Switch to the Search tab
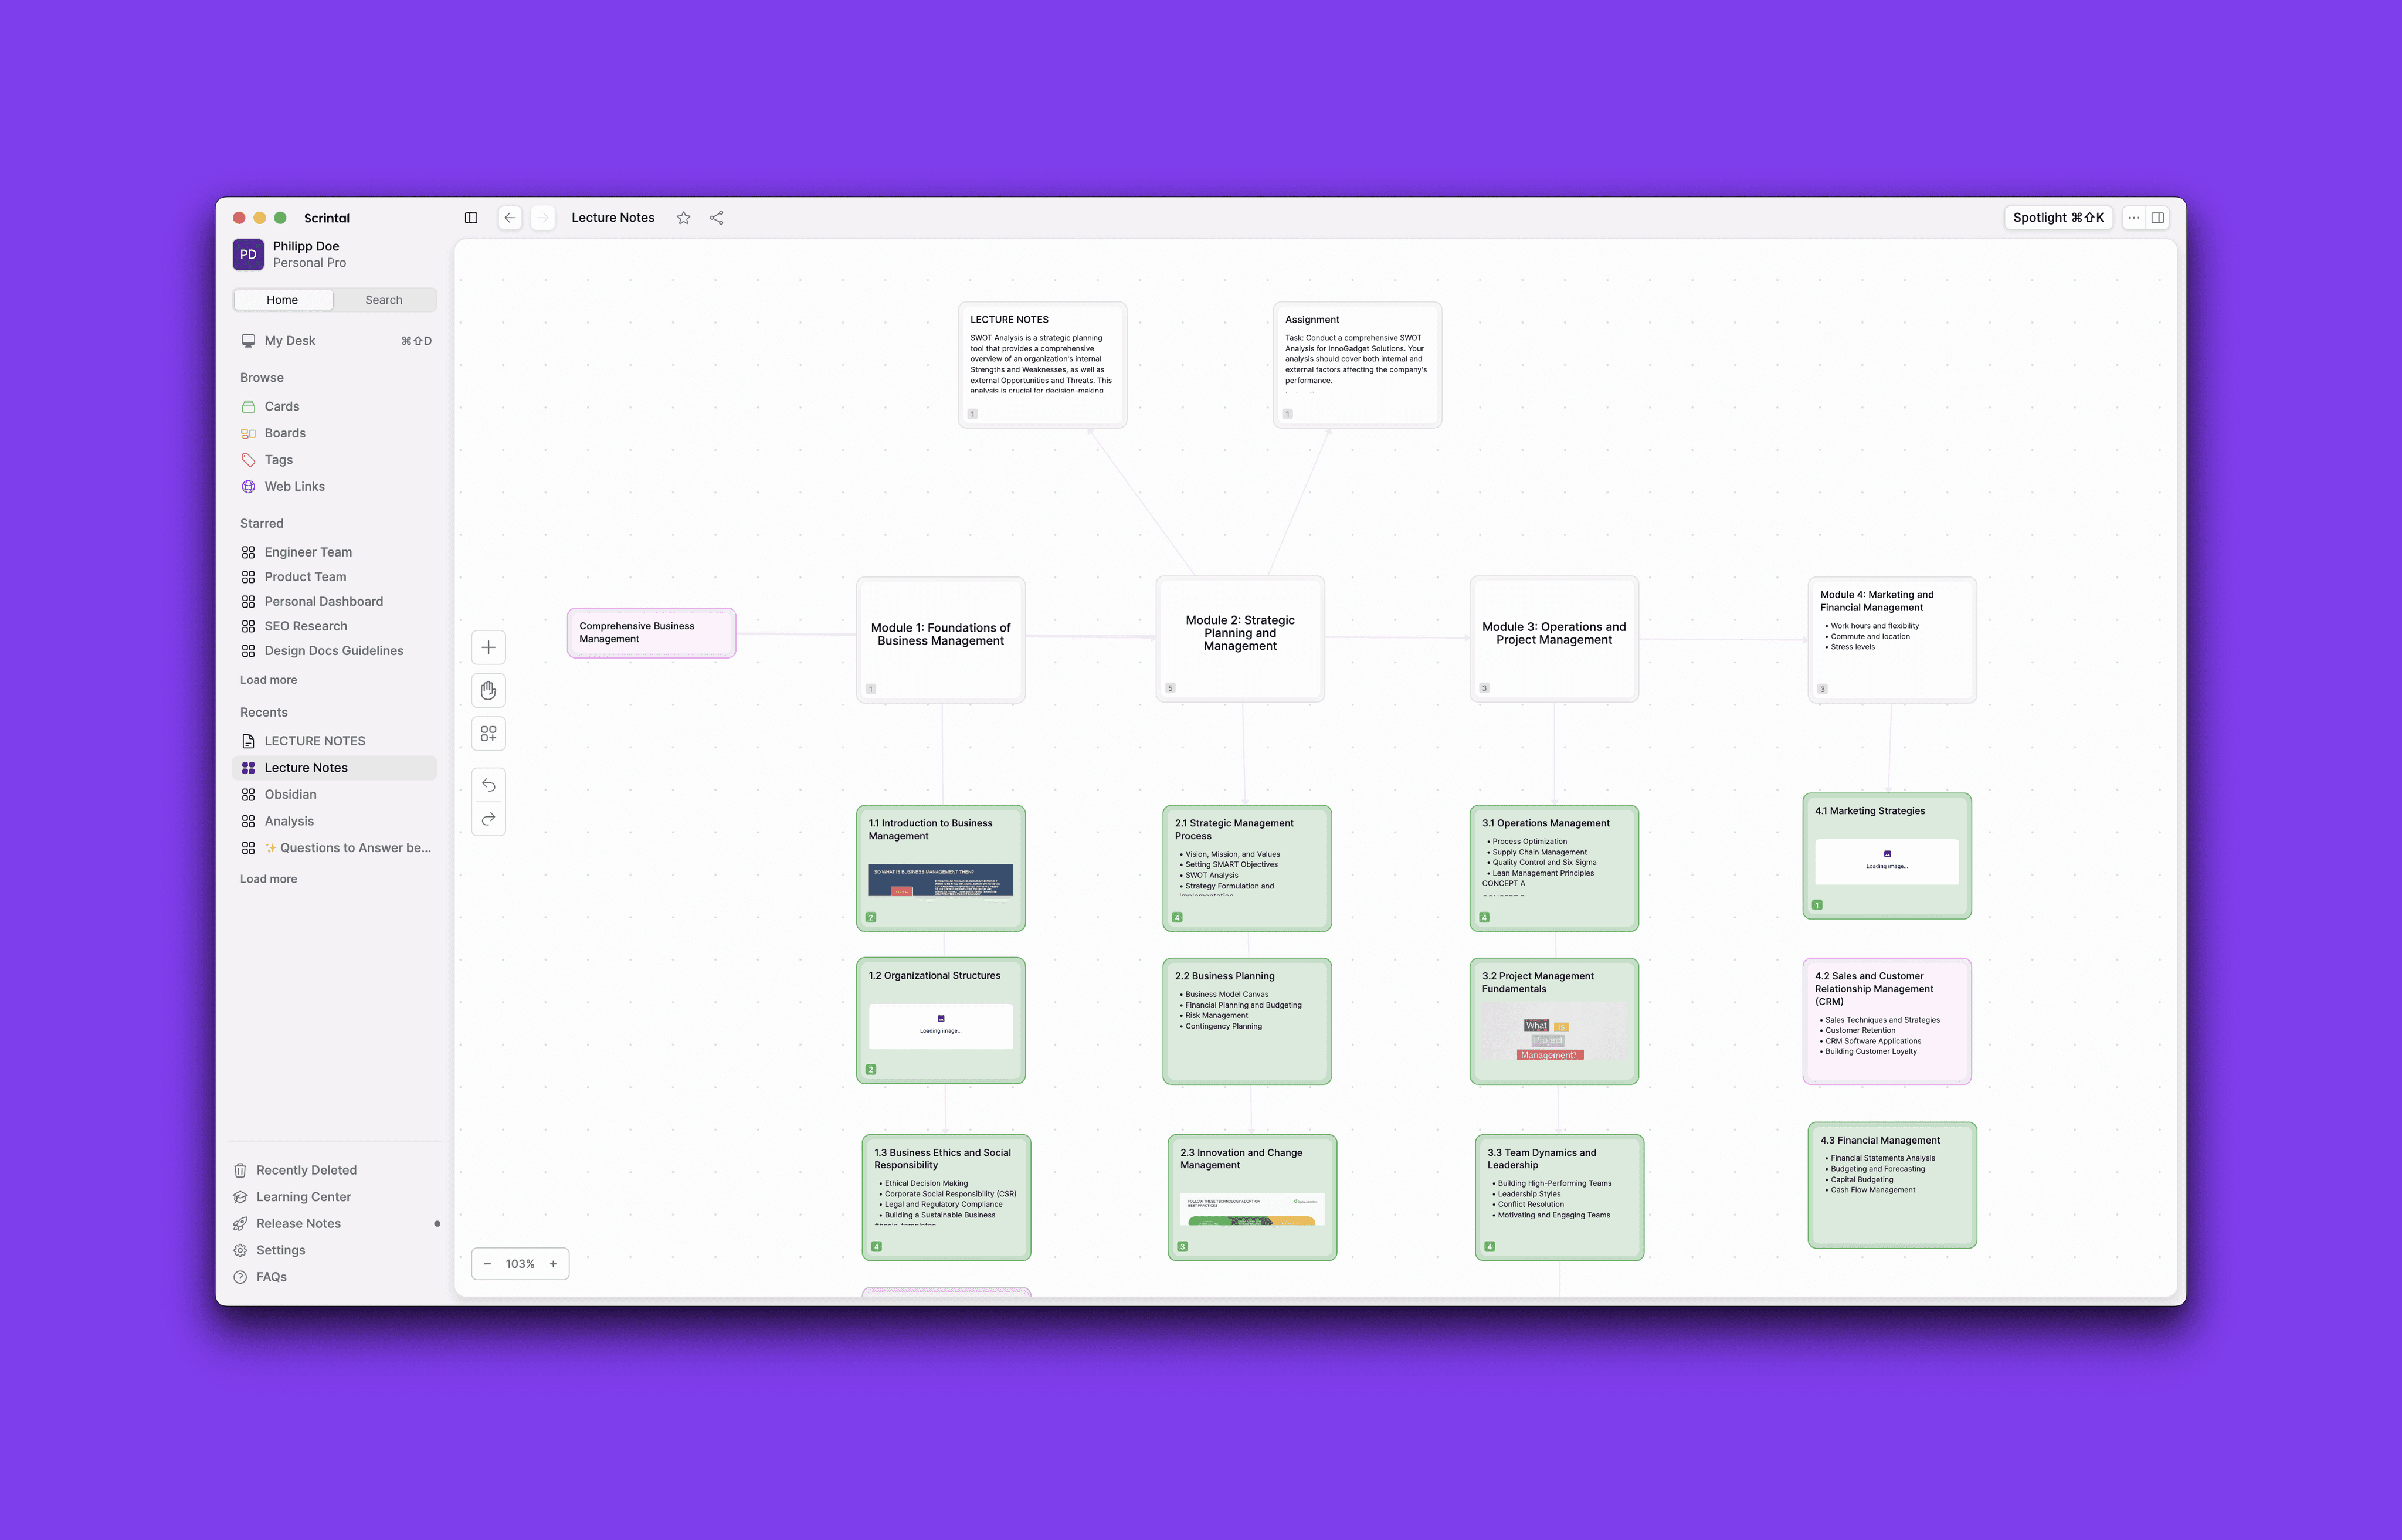Screen dimensions: 2402x1540 pyautogui.click(x=384, y=300)
